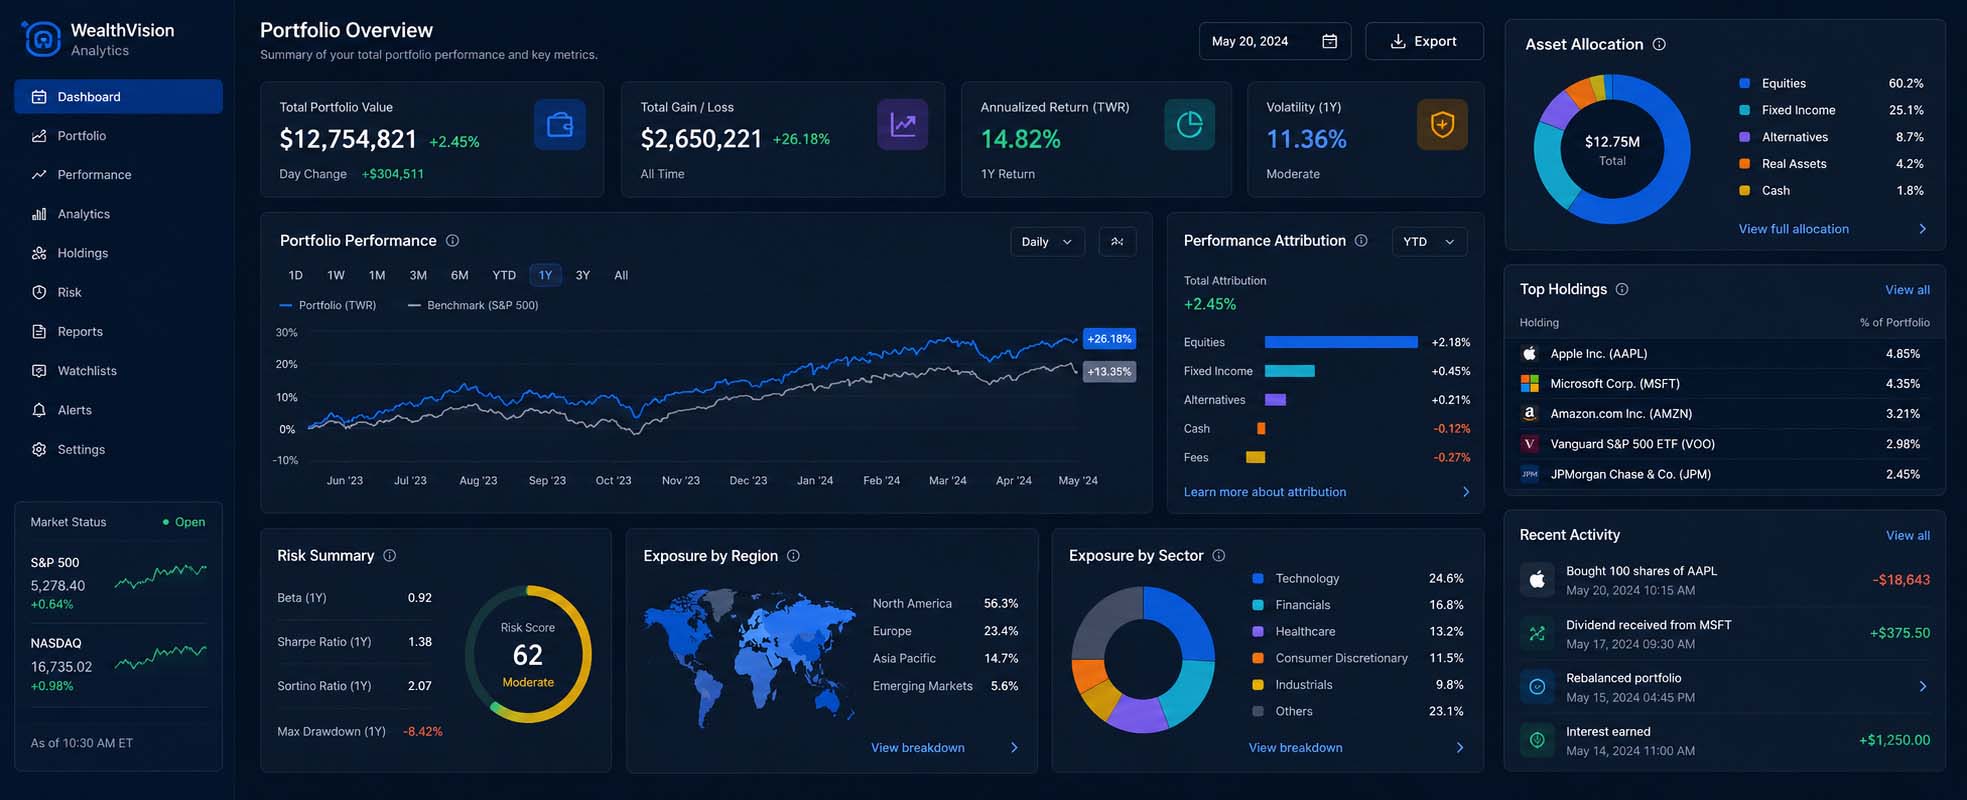
Task: Click the pie icon on Annualized Return card
Action: click(1189, 125)
